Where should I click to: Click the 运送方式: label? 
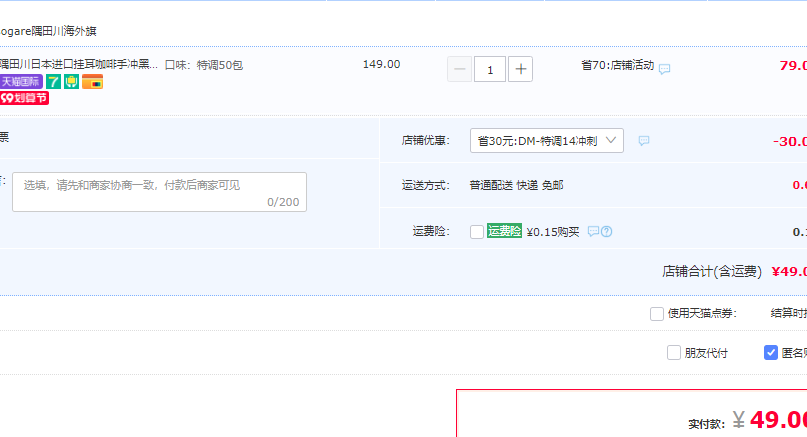click(x=426, y=185)
